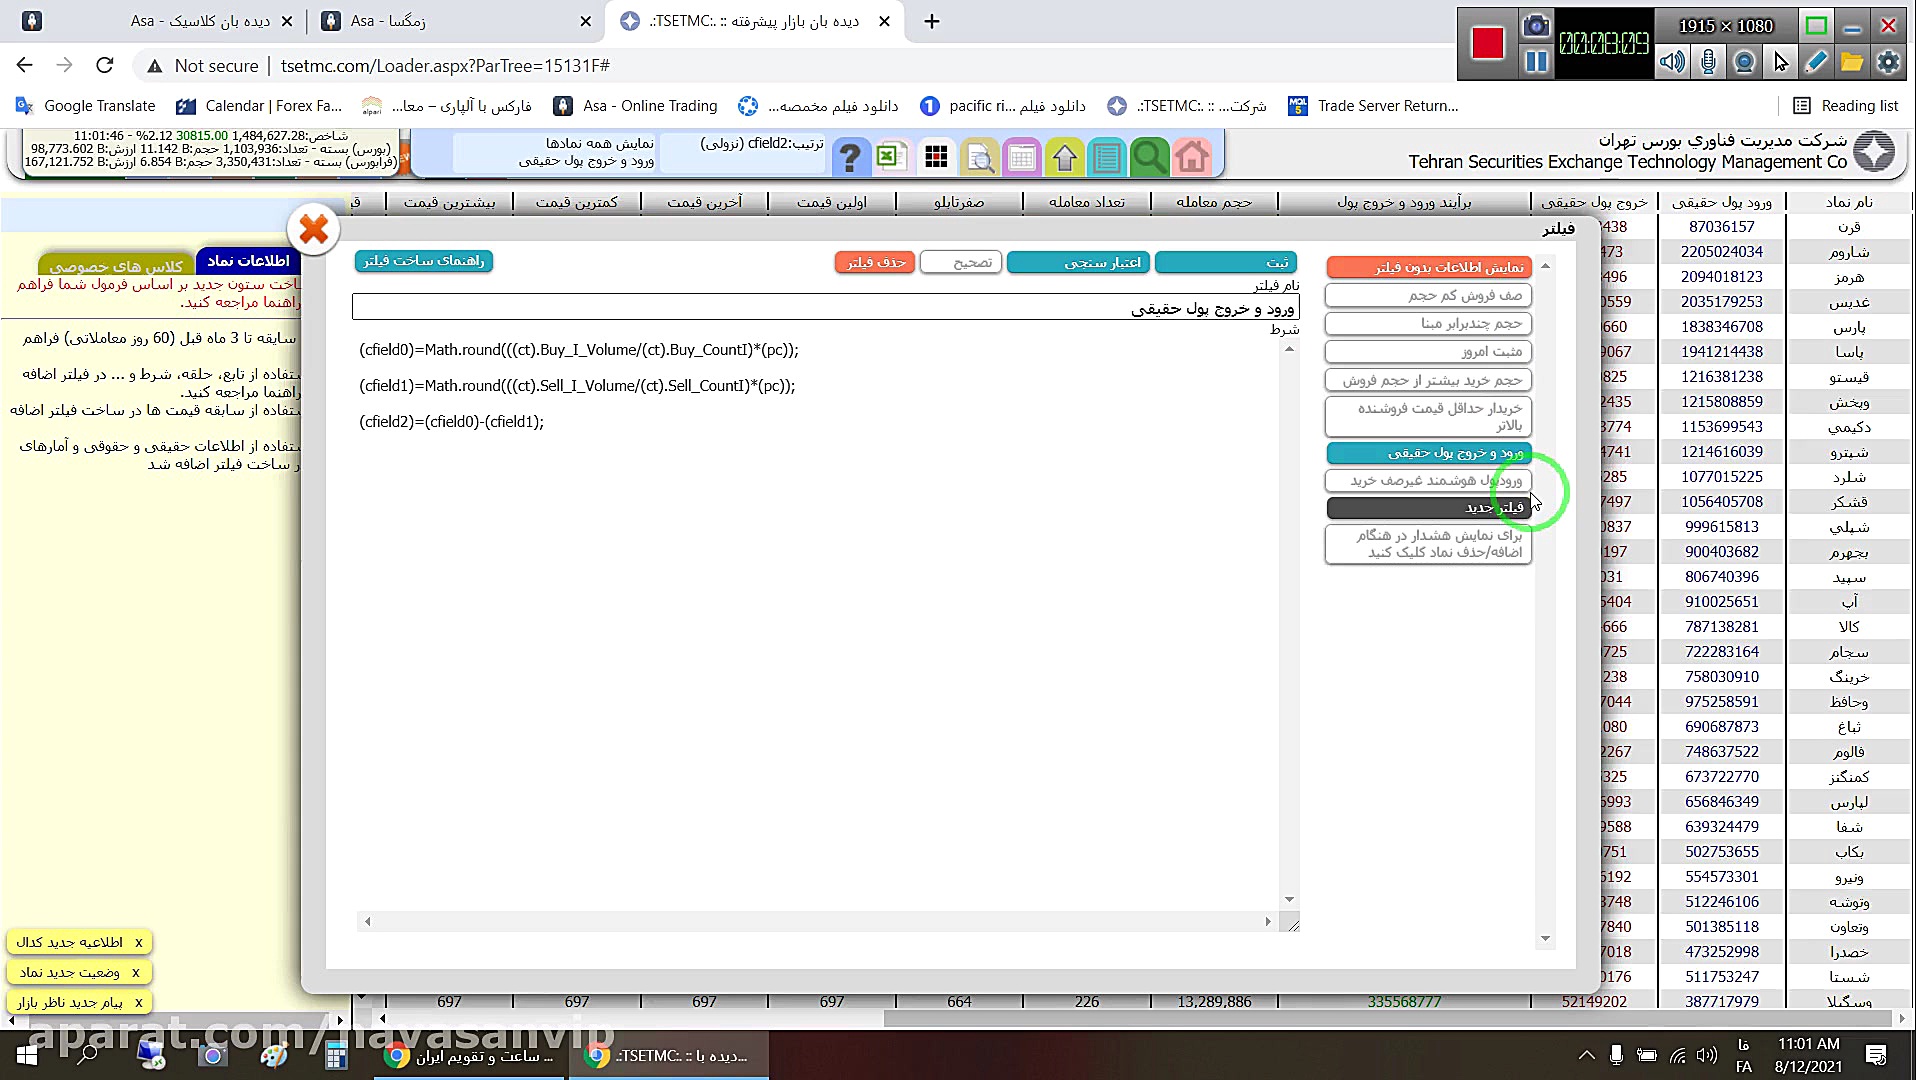Toggle the alert on add/remove symbol option
This screenshot has width=1916, height=1080.
coord(1429,544)
